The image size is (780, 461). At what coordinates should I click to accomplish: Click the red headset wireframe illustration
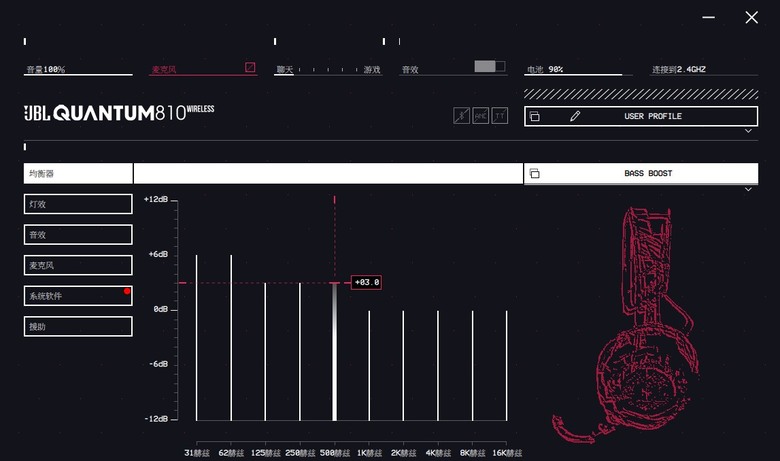click(628, 326)
